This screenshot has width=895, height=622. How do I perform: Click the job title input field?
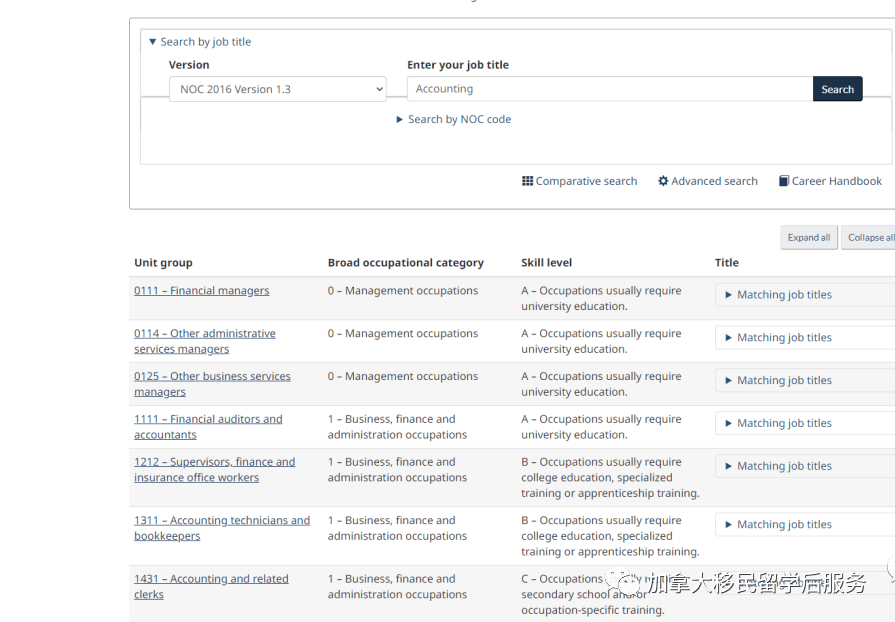click(x=609, y=89)
